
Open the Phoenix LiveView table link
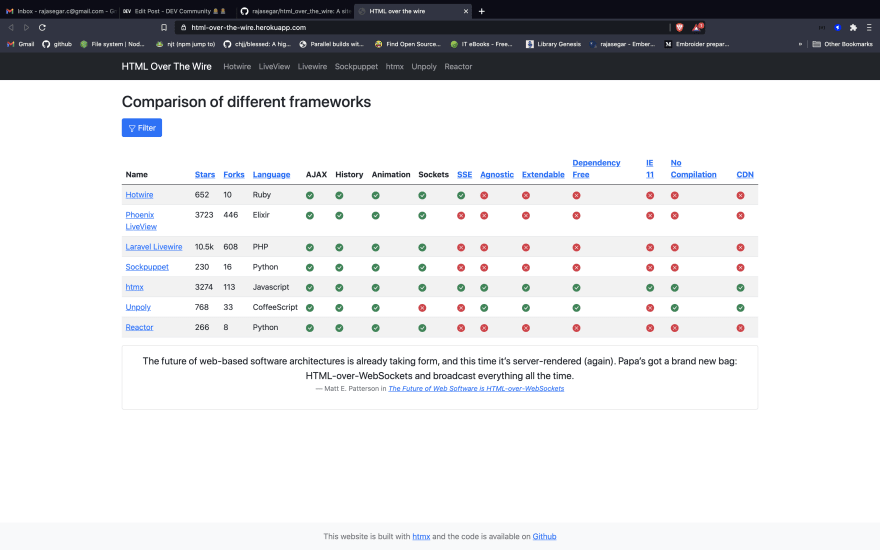[x=141, y=221]
